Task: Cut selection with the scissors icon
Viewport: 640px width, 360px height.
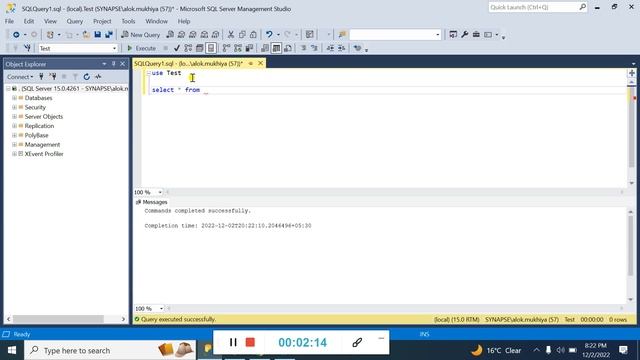Action: coord(231,35)
